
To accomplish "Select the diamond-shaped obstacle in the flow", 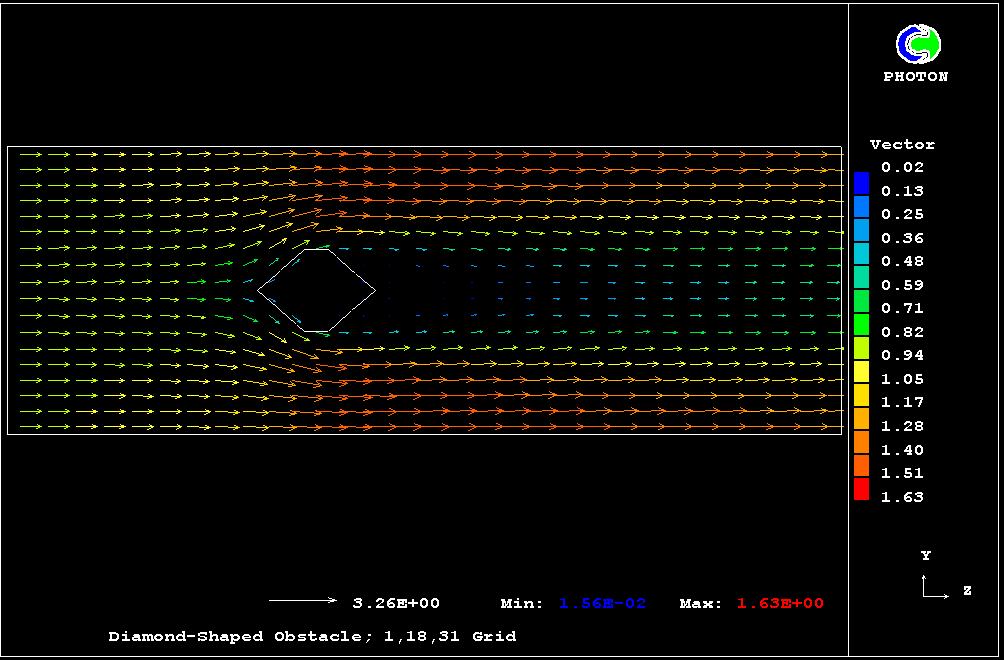I will coord(317,290).
